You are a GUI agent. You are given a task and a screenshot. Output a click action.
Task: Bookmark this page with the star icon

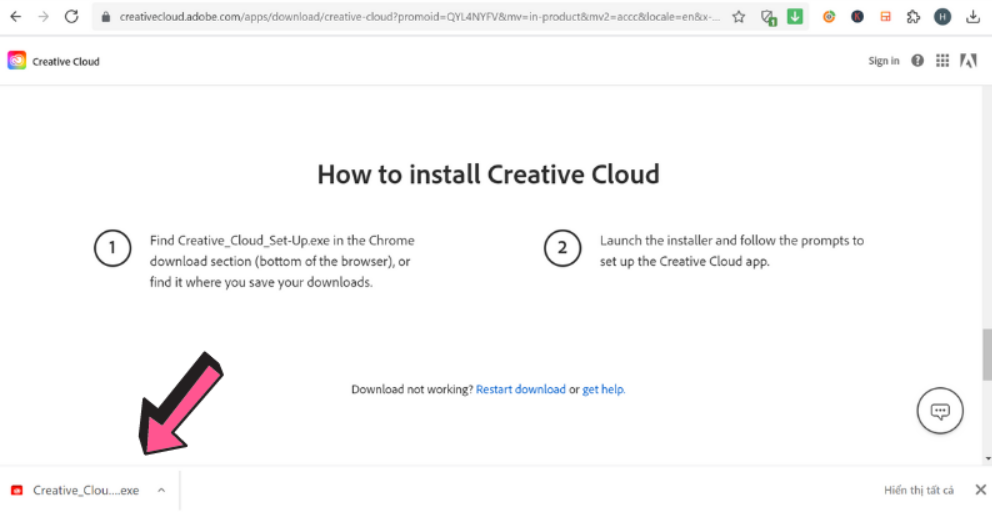pos(739,17)
